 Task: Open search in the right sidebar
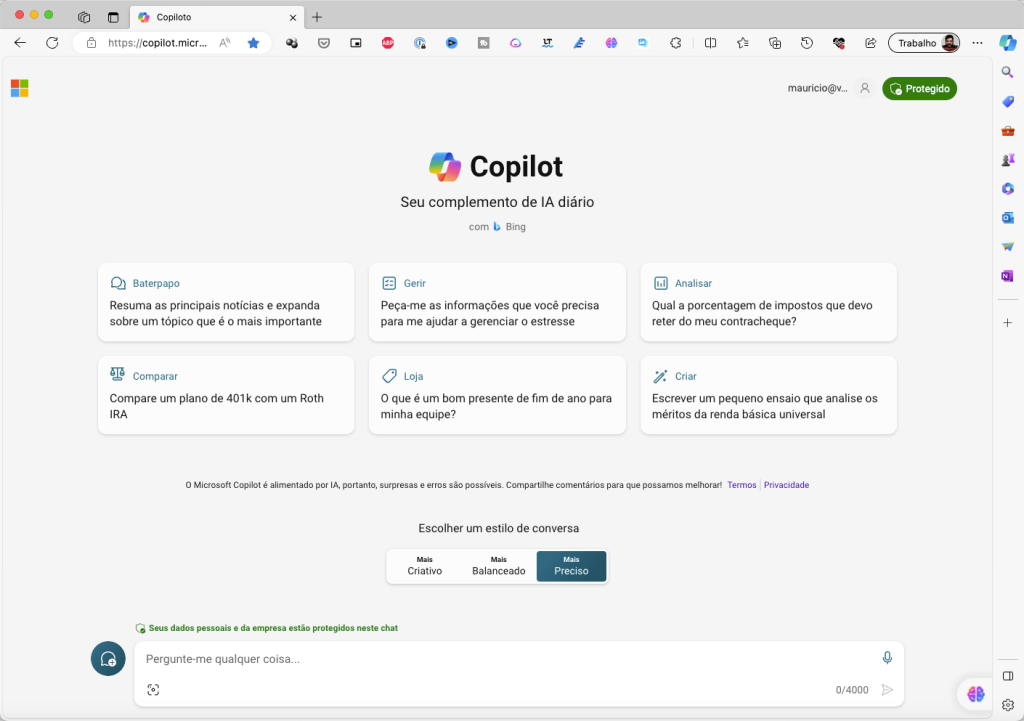pyautogui.click(x=1008, y=71)
